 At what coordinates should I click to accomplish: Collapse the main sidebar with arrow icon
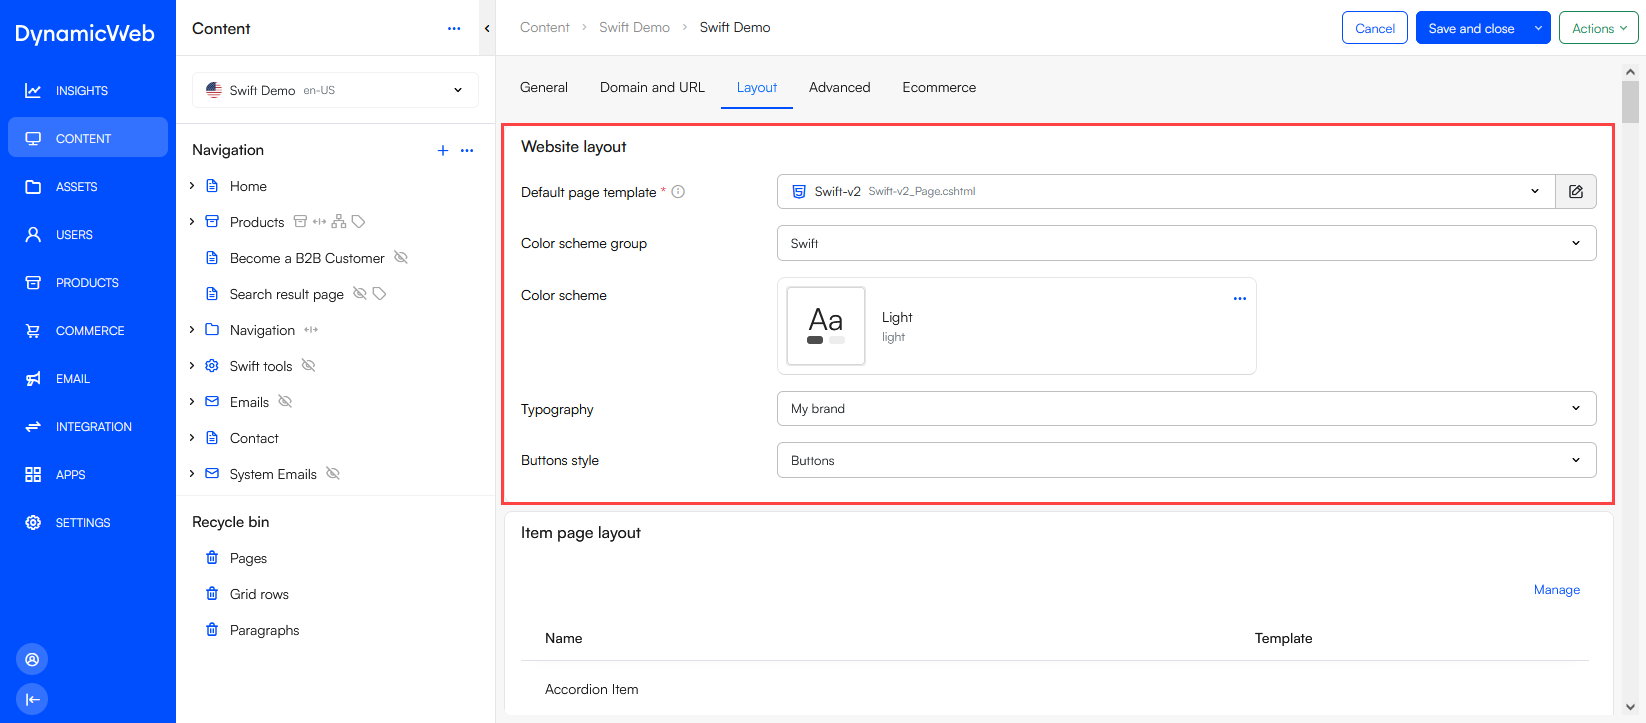pos(32,699)
